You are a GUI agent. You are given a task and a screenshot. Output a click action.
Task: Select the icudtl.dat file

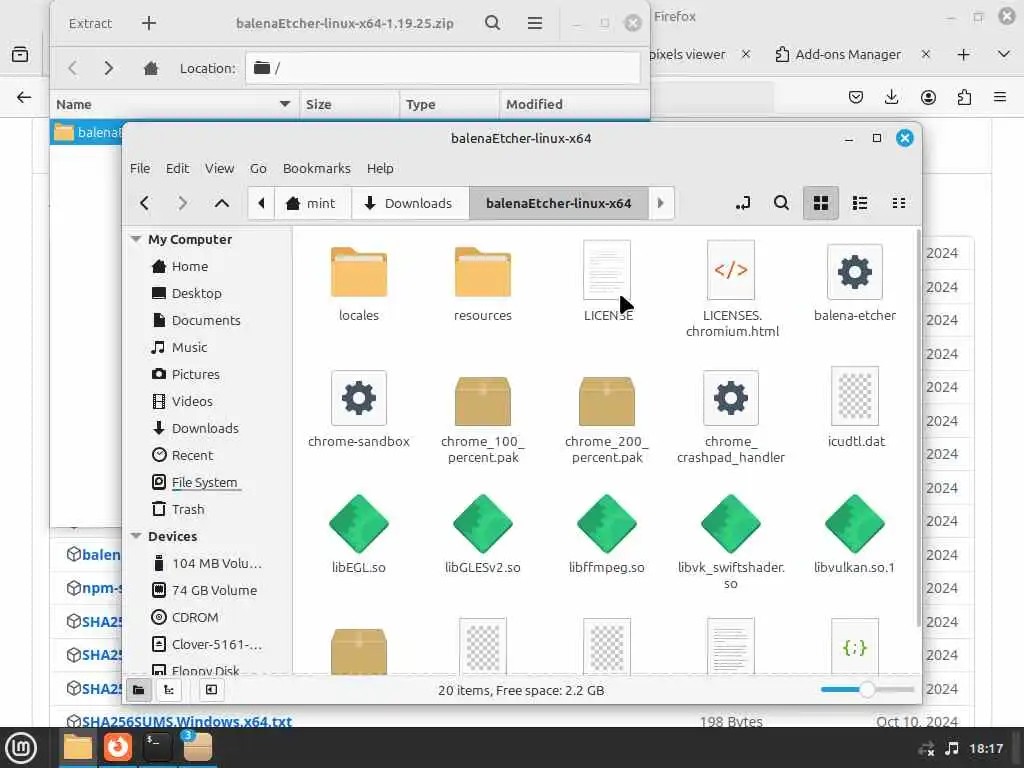tap(856, 408)
